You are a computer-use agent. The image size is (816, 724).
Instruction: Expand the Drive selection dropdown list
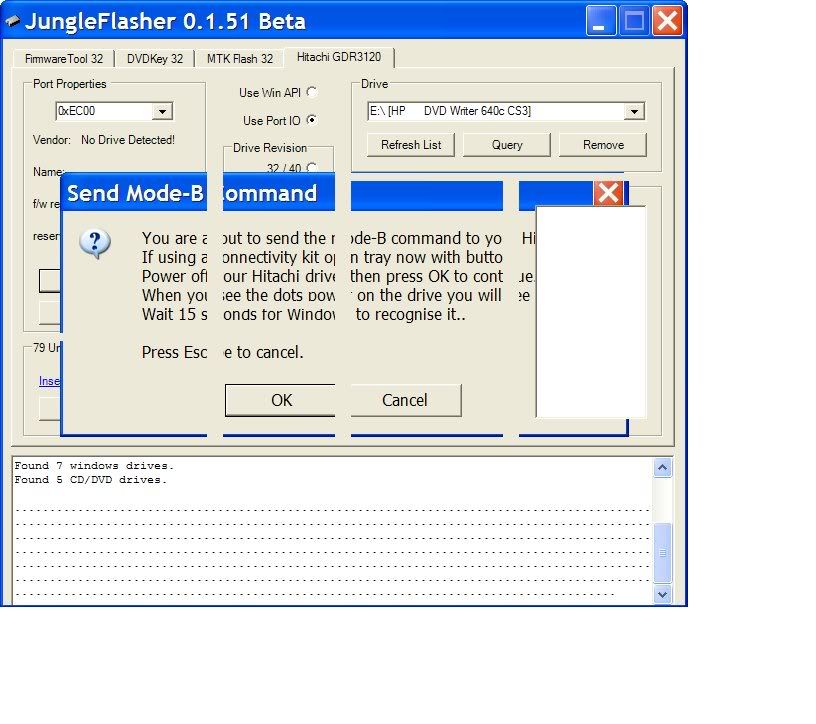[635, 112]
